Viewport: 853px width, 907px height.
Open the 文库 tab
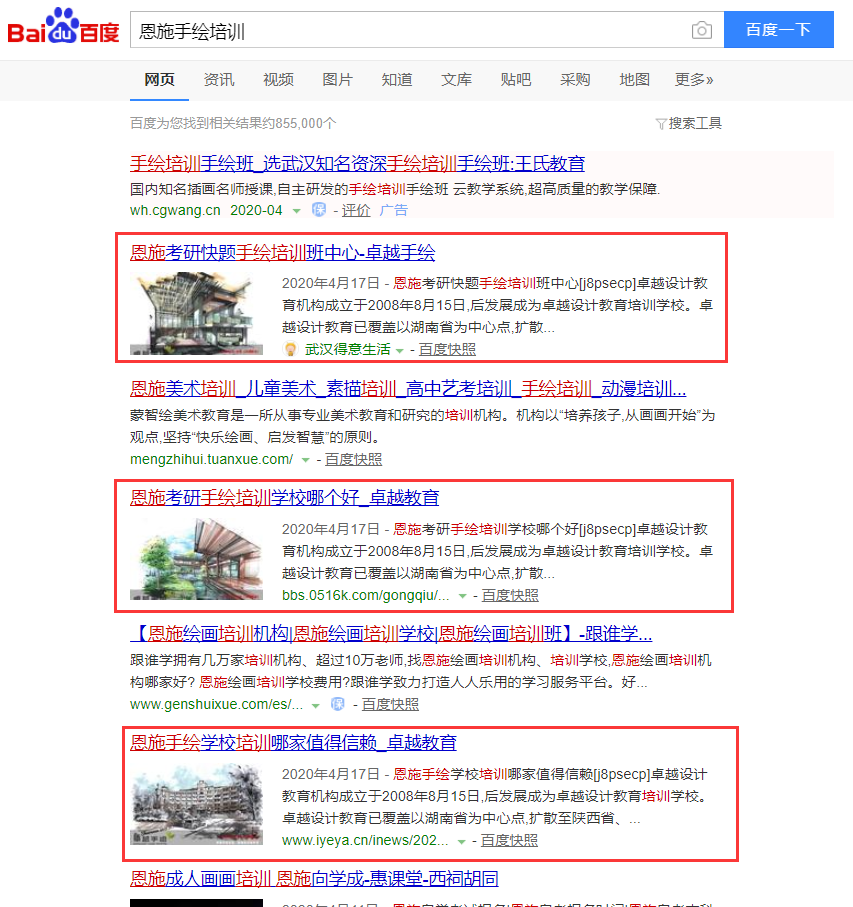(x=456, y=80)
